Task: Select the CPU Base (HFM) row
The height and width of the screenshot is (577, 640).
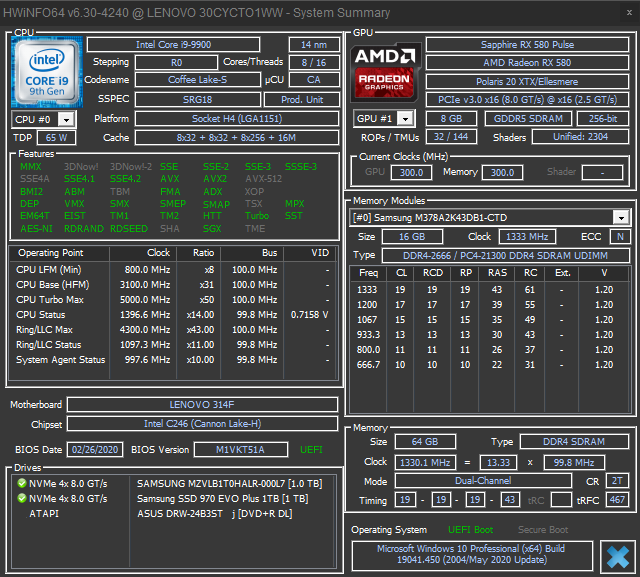Action: tap(172, 285)
